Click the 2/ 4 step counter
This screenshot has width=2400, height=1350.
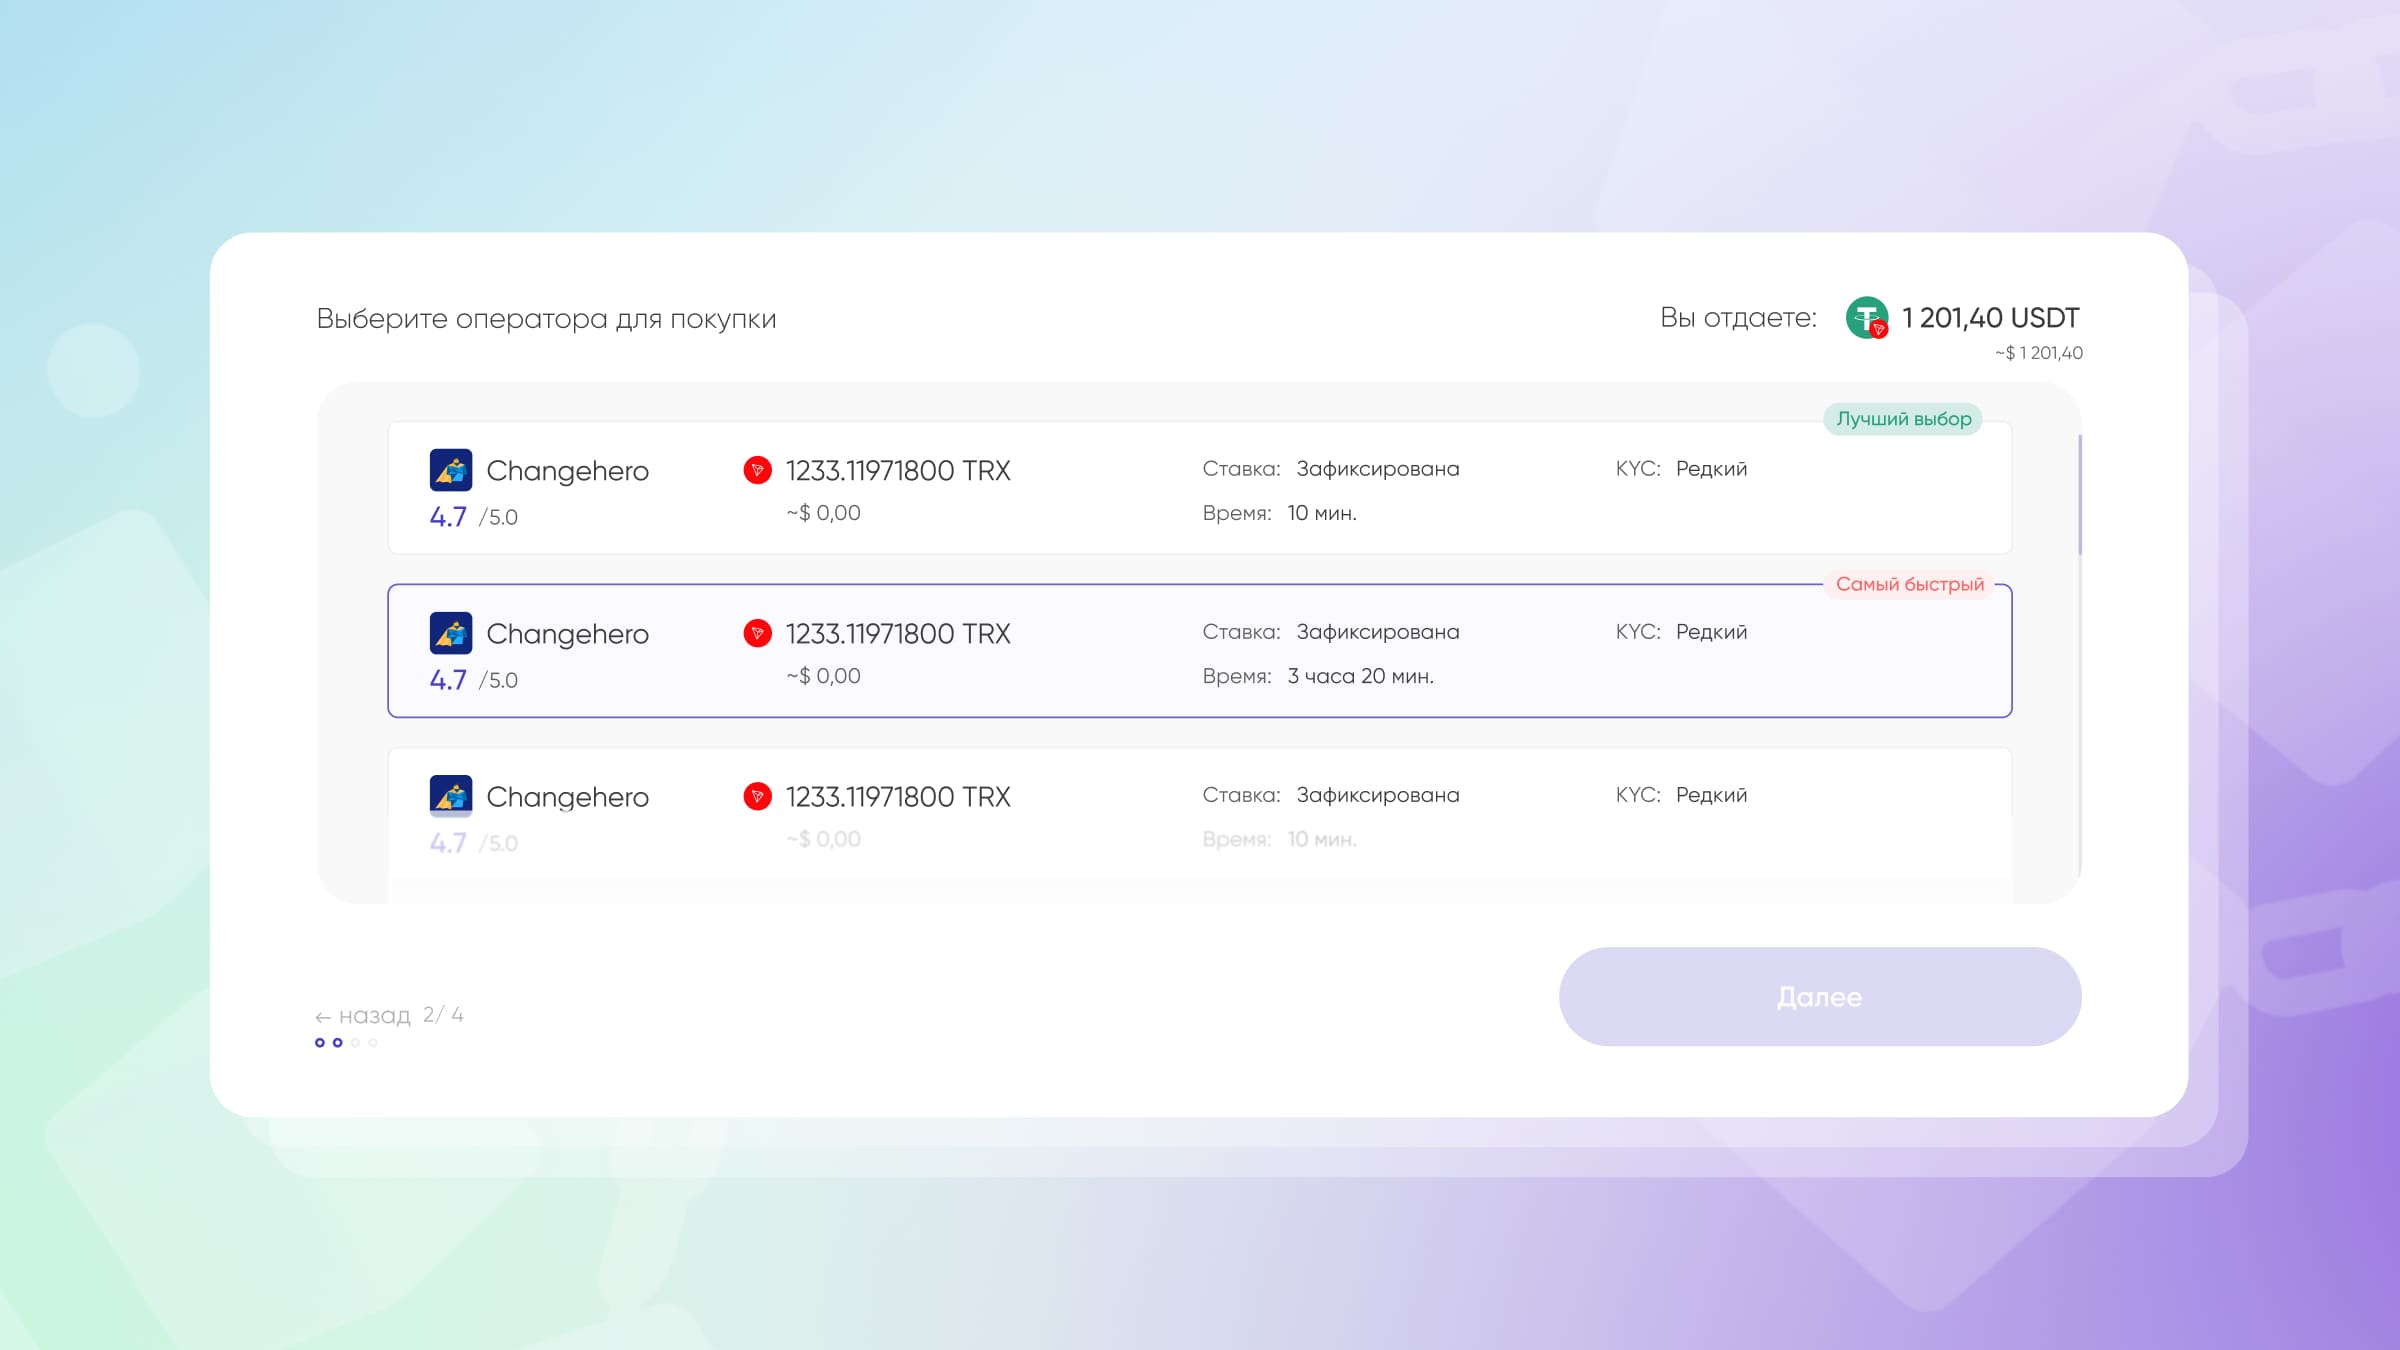[x=443, y=1015]
